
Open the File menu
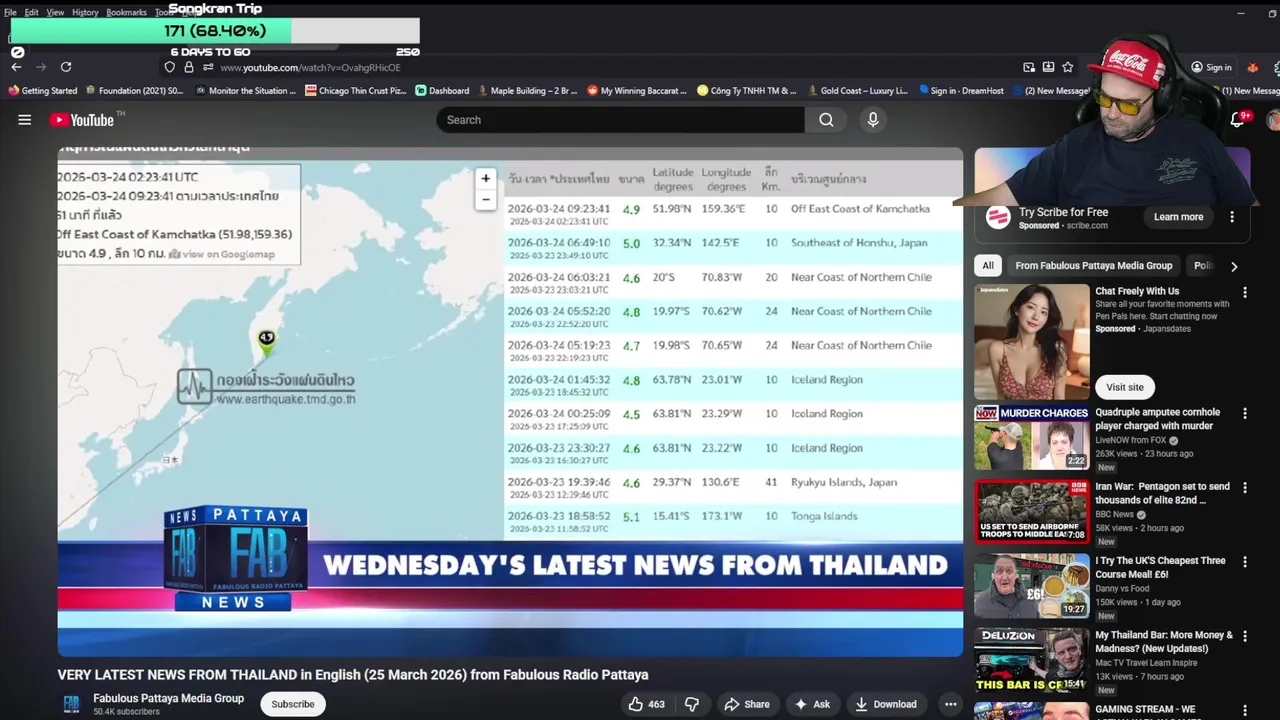click(10, 12)
